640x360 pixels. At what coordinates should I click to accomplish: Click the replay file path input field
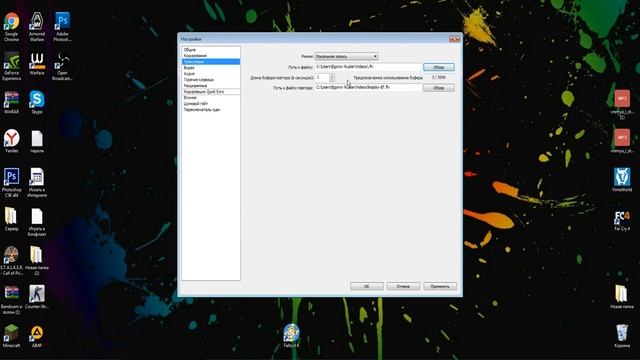click(x=368, y=88)
